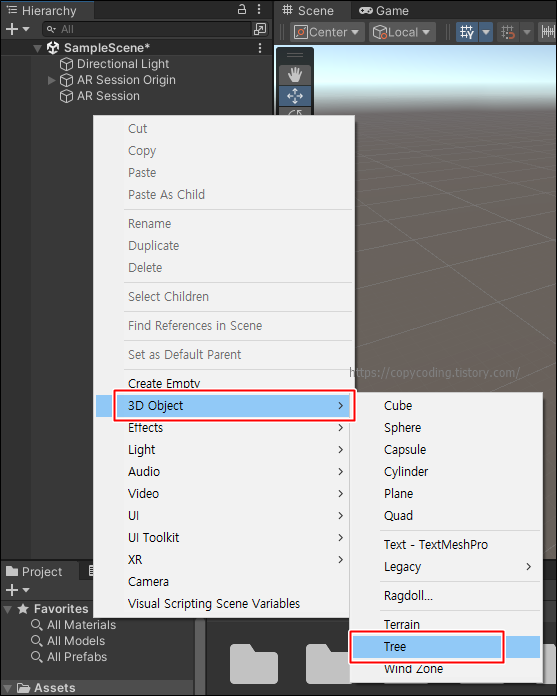Viewport: 557px width, 696px height.
Task: Create a Text - TextMeshPro object
Action: coord(446,545)
